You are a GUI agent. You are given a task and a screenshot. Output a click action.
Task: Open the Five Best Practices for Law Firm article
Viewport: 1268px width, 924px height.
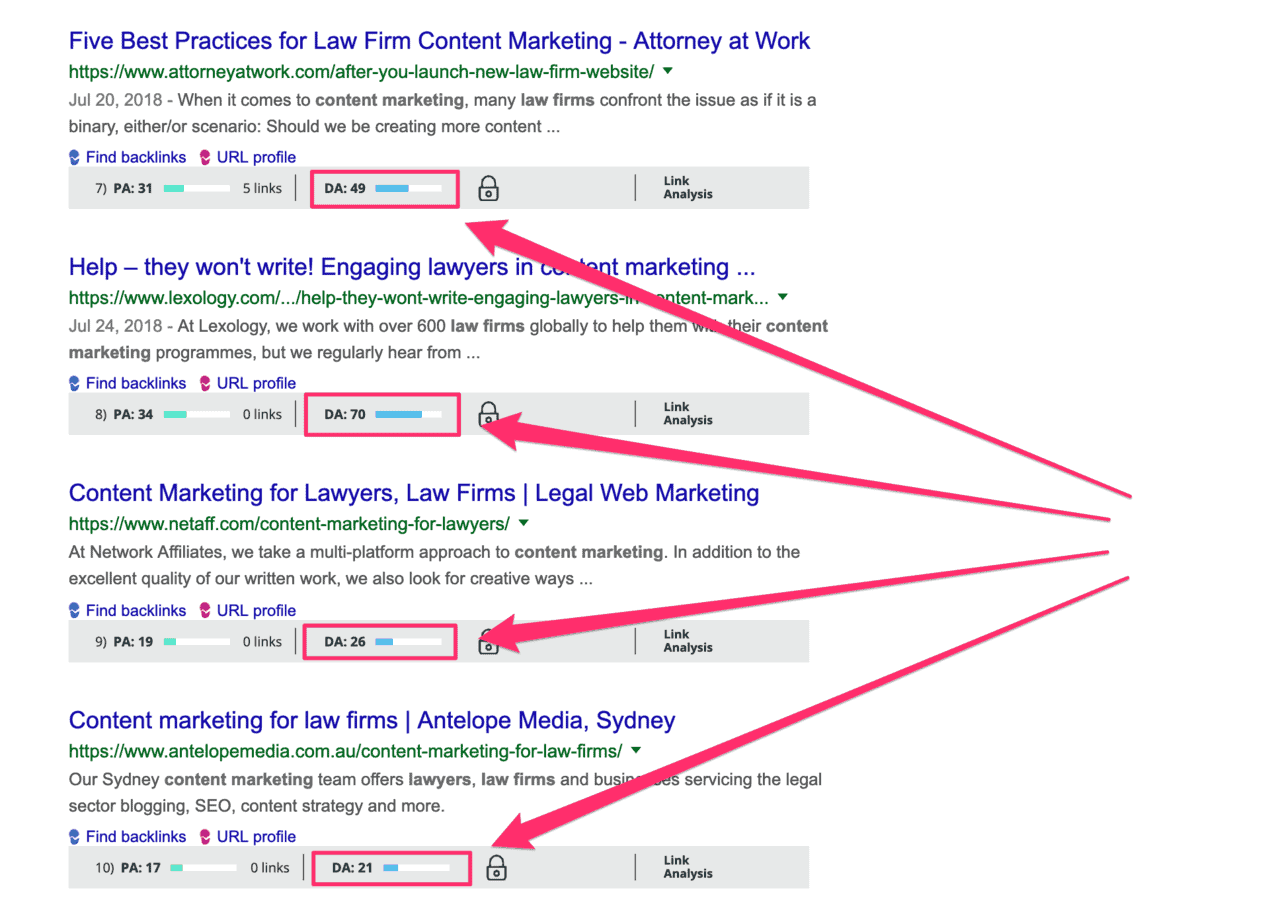pyautogui.click(x=439, y=41)
